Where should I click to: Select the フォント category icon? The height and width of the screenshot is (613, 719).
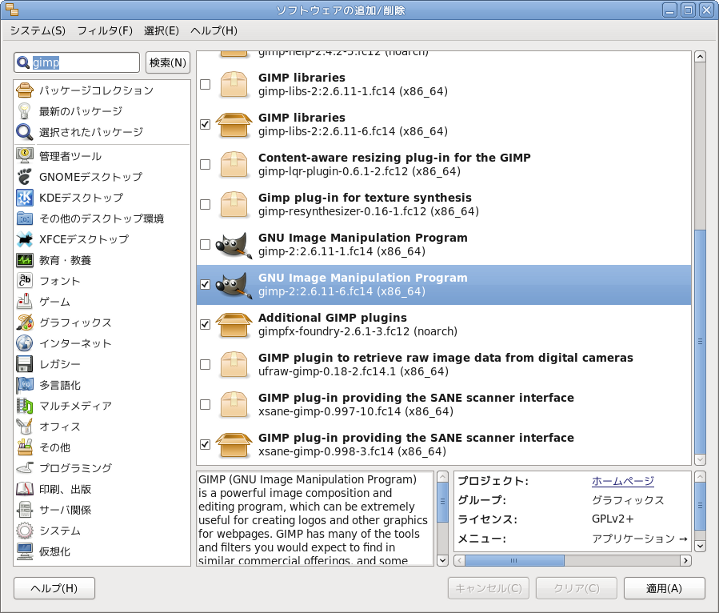(25, 281)
